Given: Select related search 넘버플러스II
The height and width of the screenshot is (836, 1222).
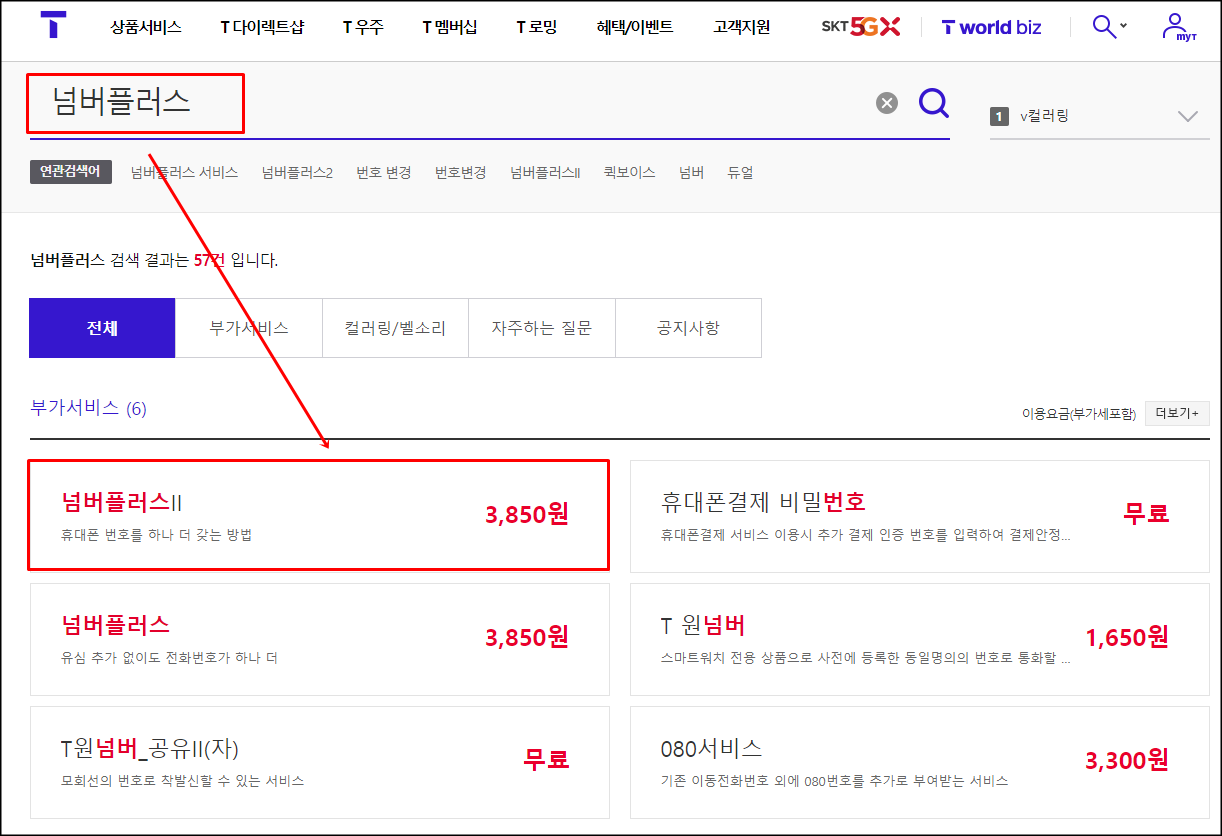Looking at the screenshot, I should pos(545,172).
